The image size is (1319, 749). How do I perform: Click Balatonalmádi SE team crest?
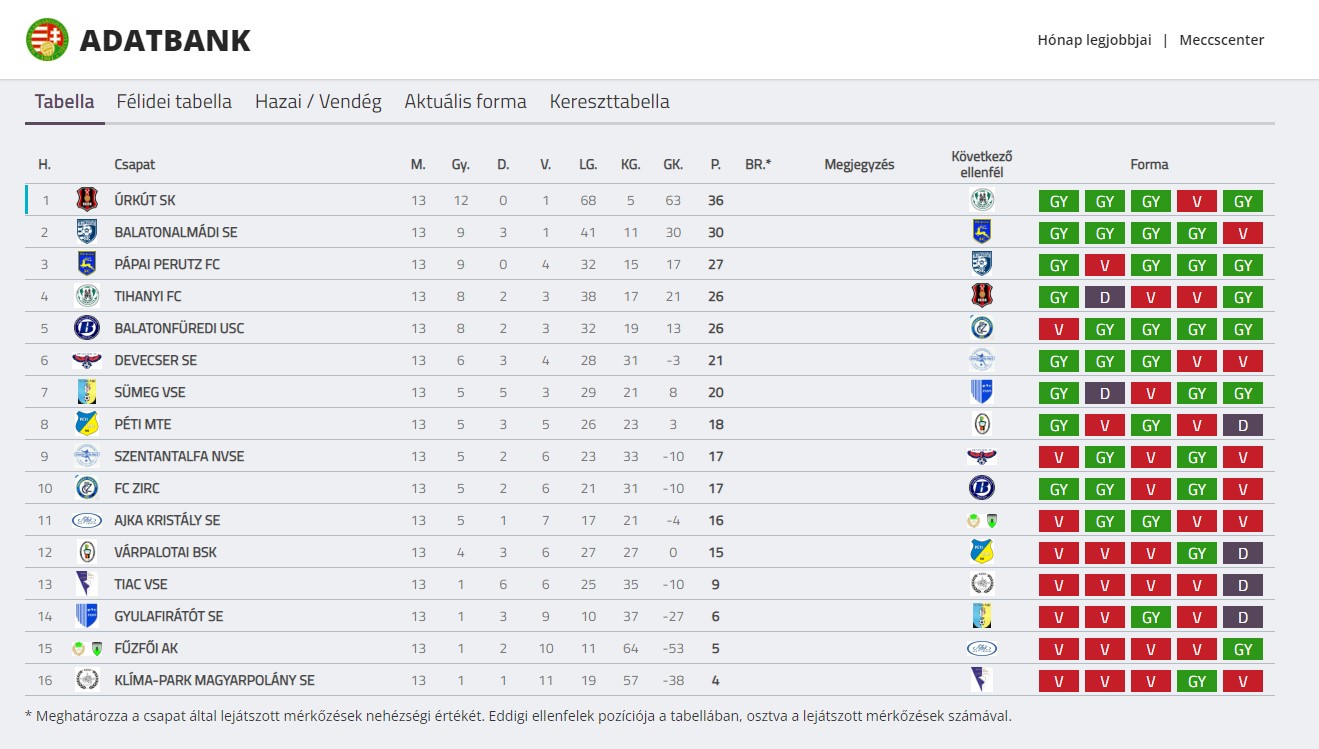[87, 232]
